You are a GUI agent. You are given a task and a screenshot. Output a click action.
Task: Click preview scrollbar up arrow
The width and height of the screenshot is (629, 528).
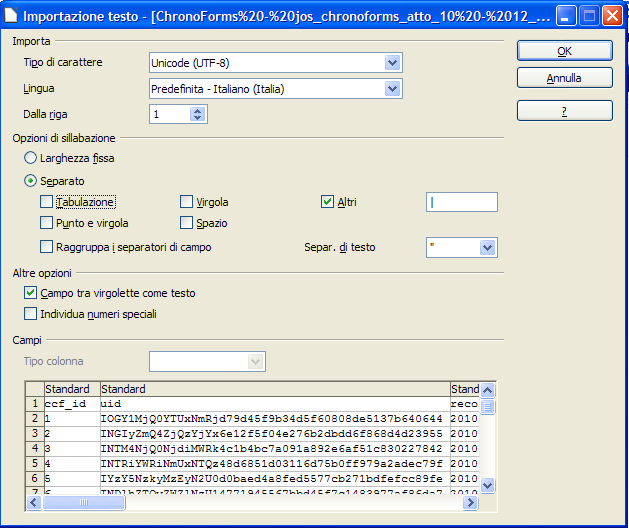point(487,390)
